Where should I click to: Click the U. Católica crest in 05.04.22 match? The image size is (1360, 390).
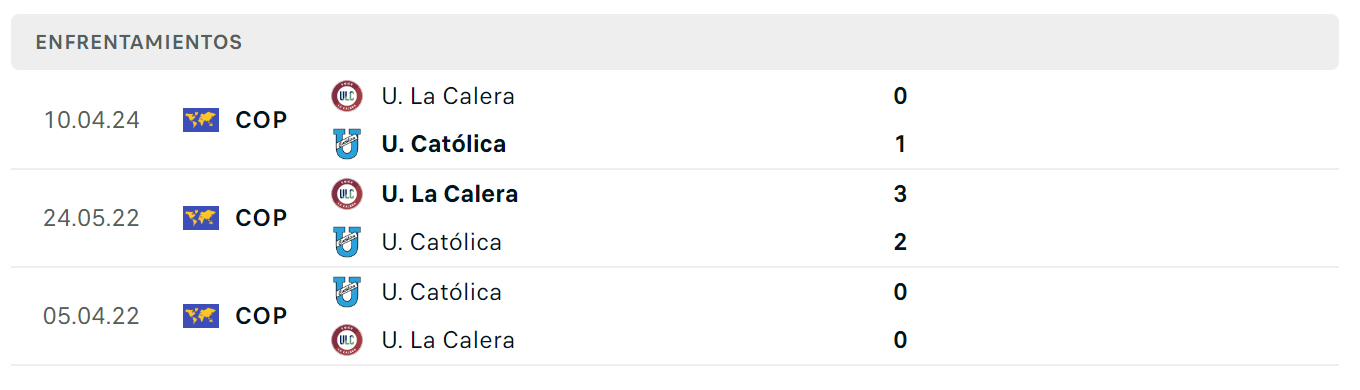point(347,292)
